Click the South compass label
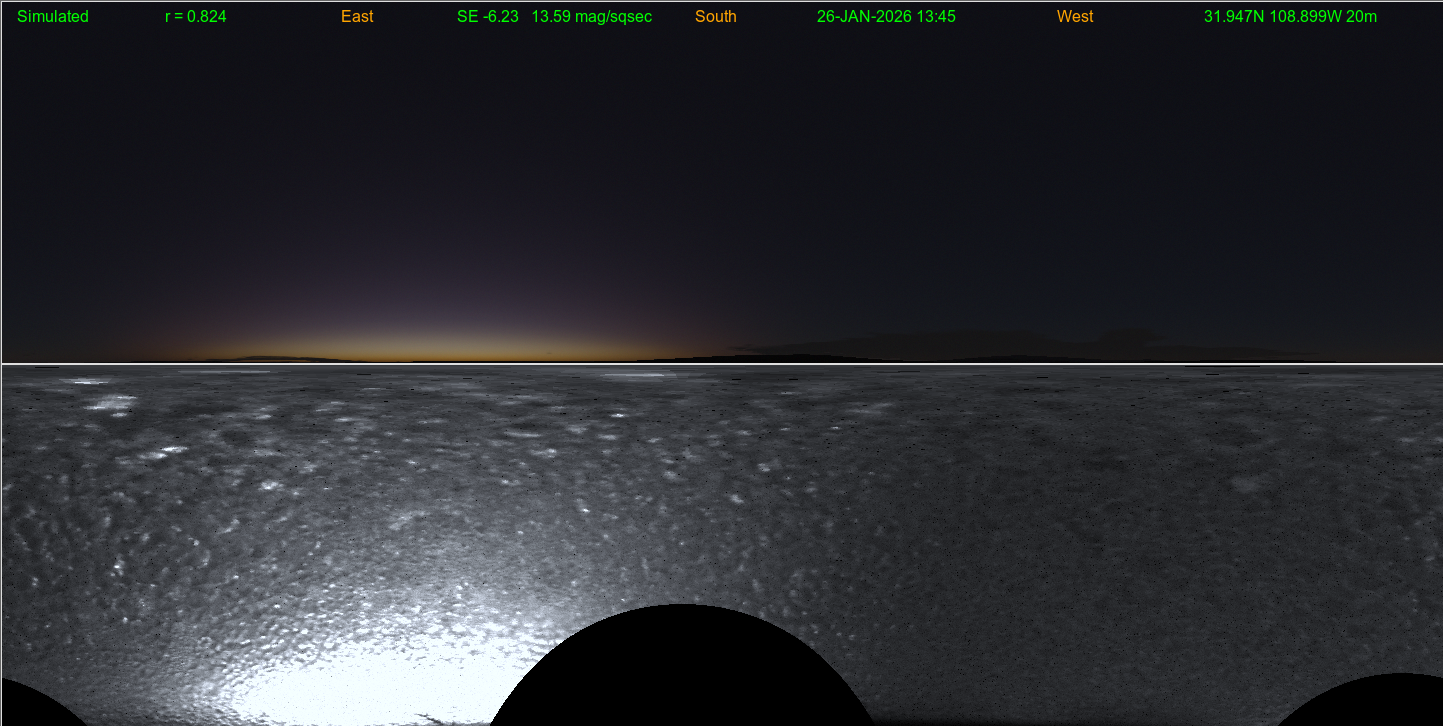 tap(716, 17)
